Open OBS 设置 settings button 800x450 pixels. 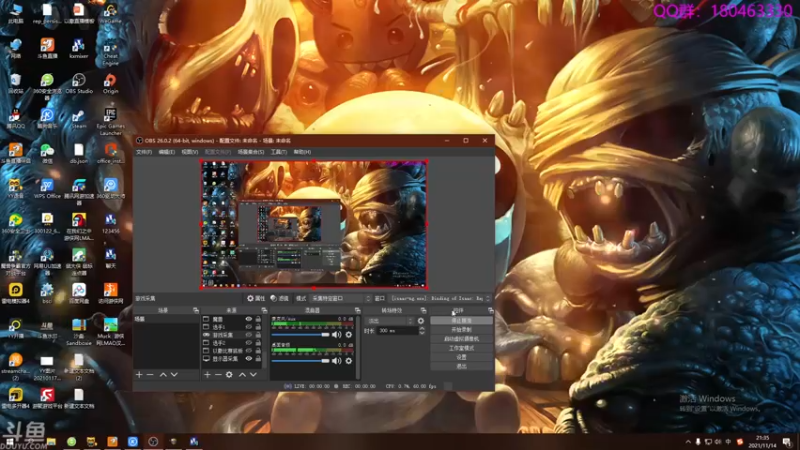click(x=461, y=357)
